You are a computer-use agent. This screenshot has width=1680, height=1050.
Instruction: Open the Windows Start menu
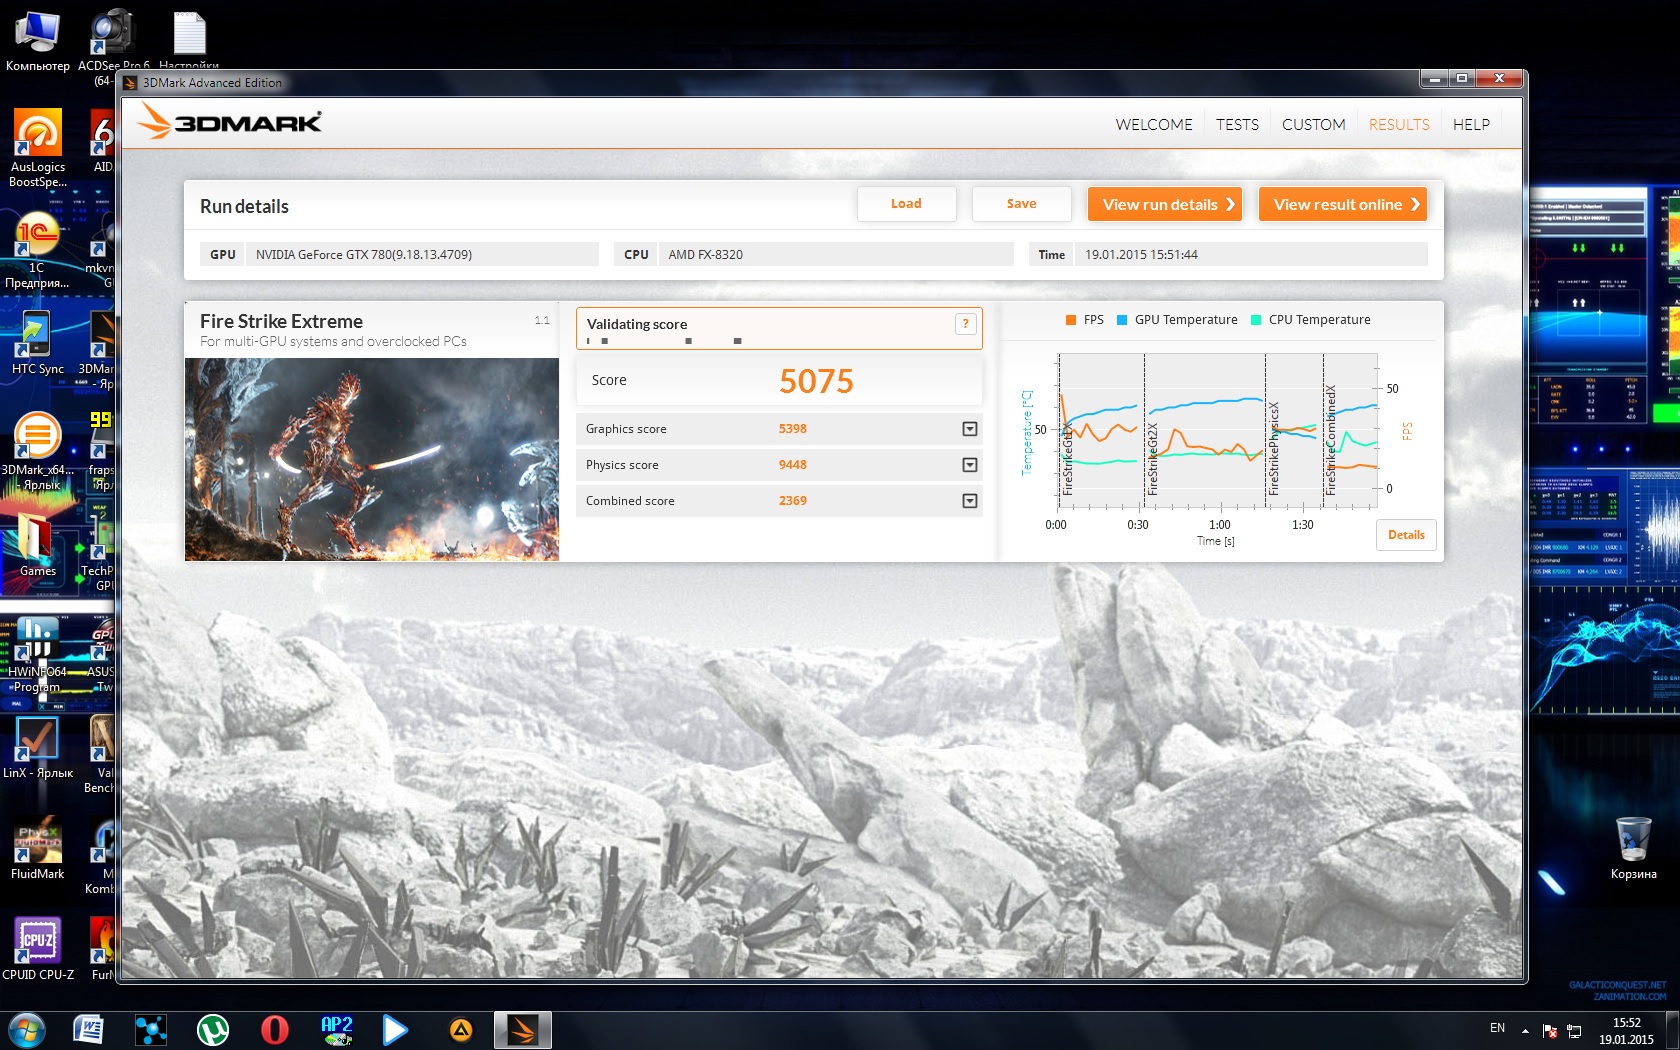click(x=27, y=1029)
